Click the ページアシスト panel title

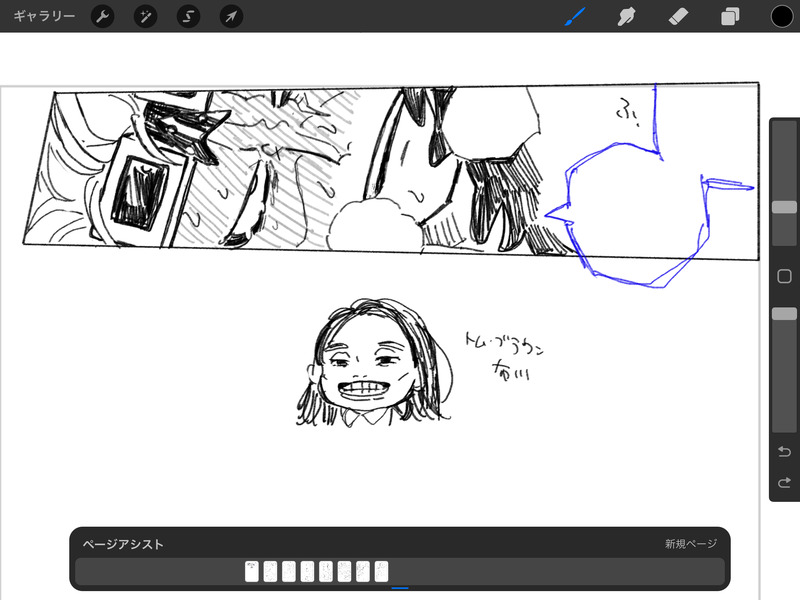(x=123, y=544)
